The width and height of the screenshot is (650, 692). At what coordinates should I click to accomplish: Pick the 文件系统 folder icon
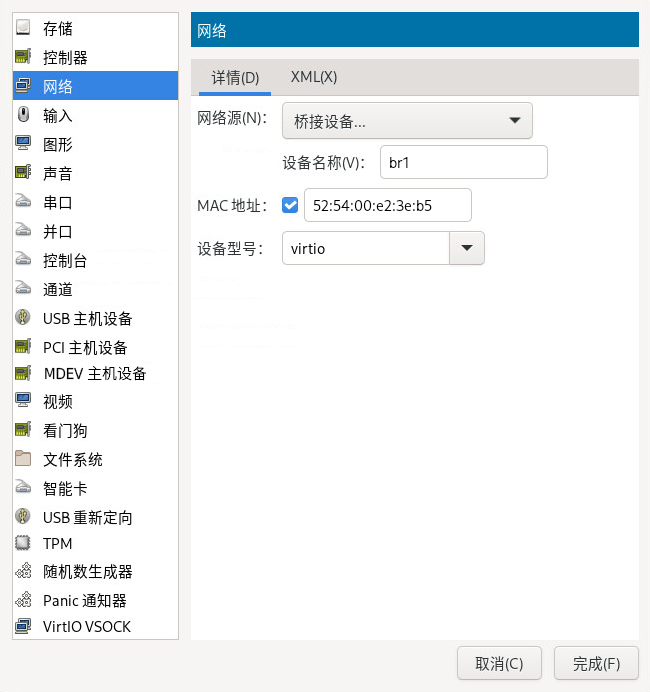(x=24, y=459)
